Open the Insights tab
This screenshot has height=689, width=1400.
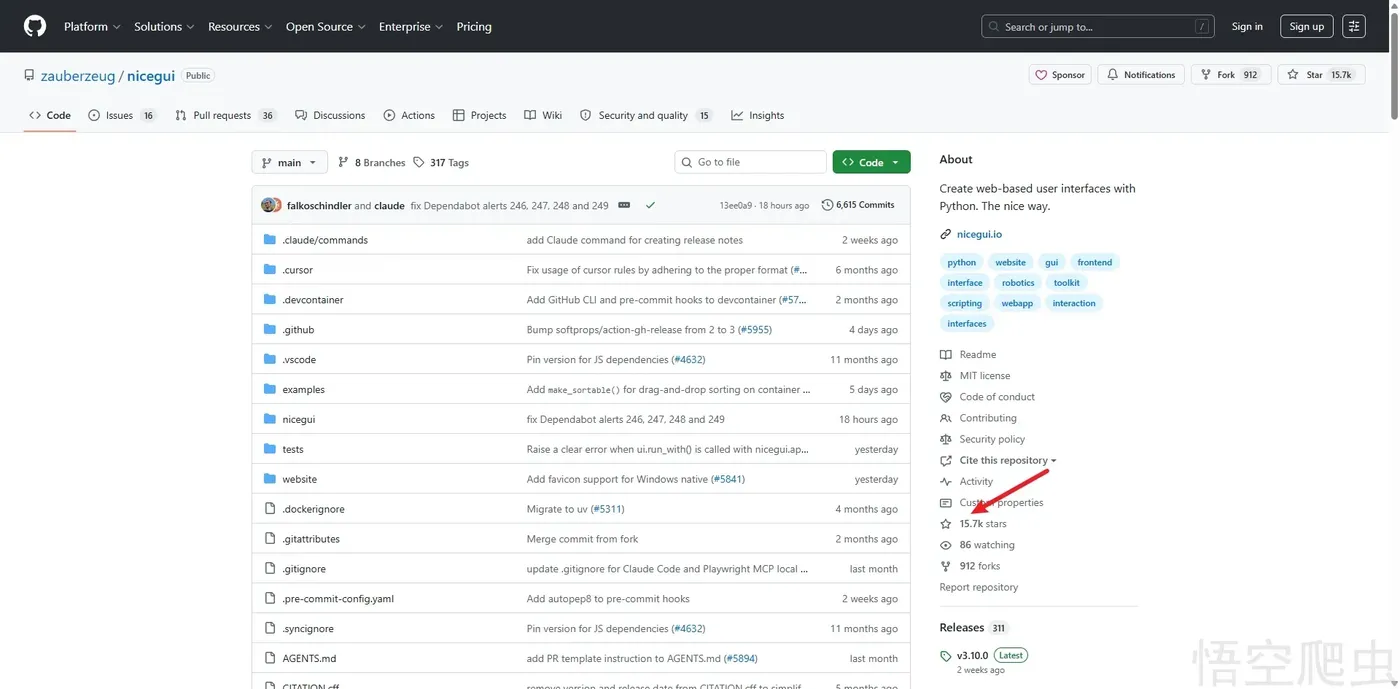[757, 116]
